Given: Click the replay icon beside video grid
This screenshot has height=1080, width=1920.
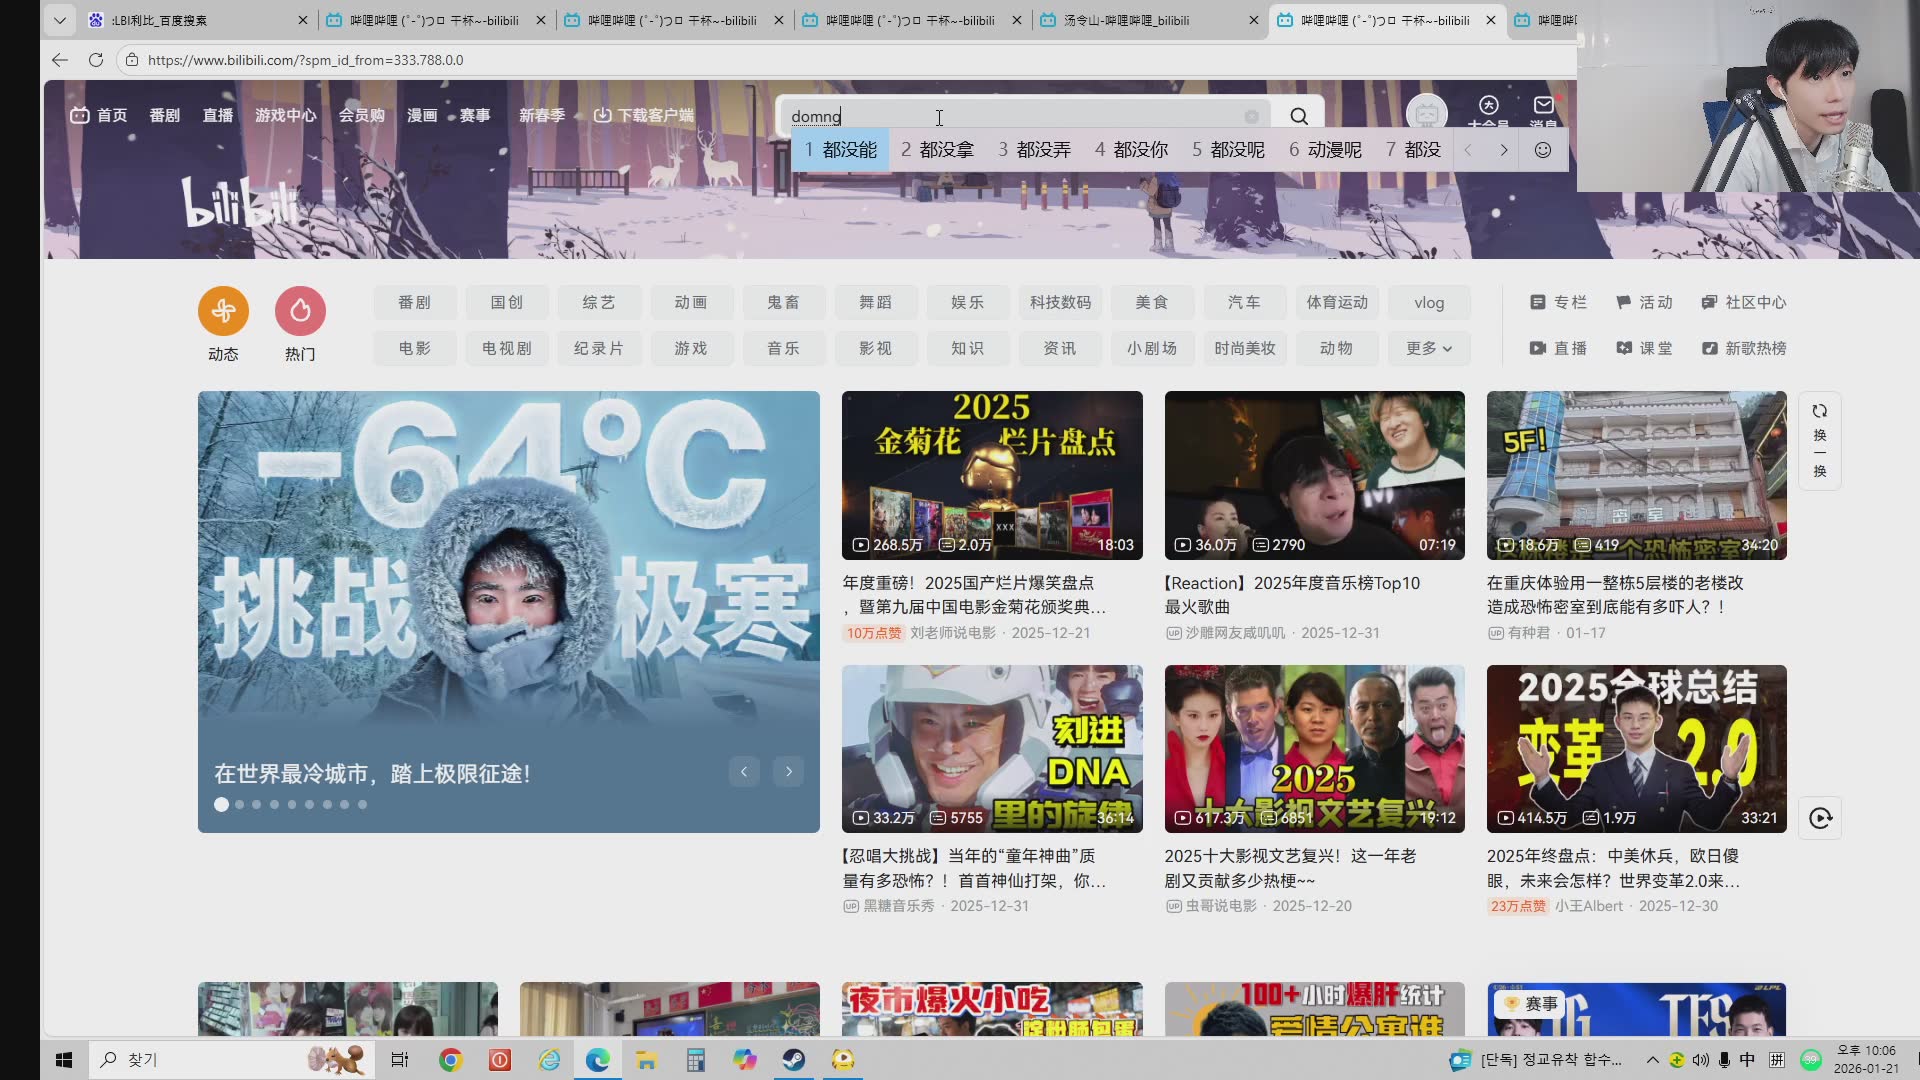Looking at the screenshot, I should [x=1819, y=818].
